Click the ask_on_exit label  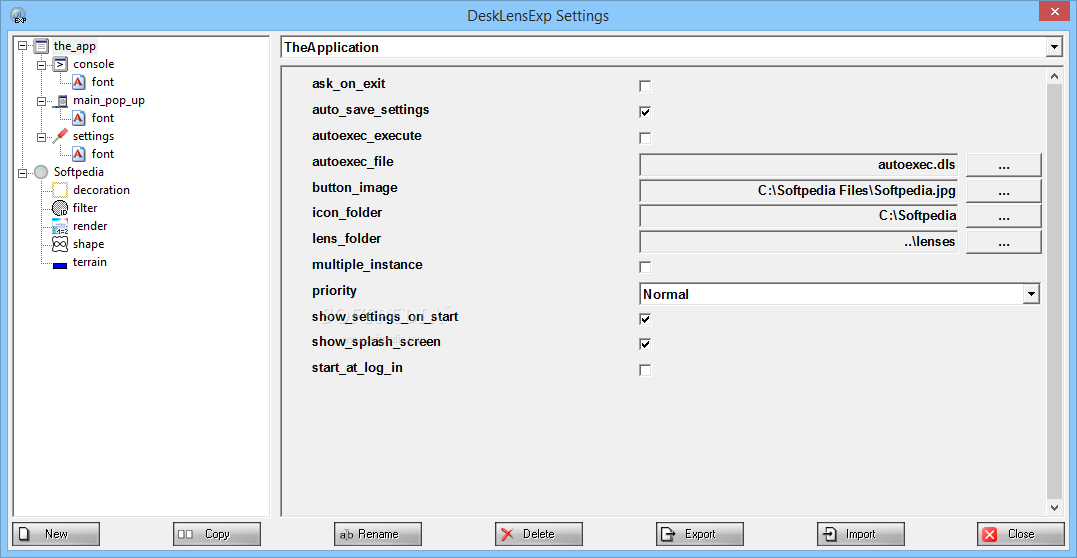tap(349, 84)
